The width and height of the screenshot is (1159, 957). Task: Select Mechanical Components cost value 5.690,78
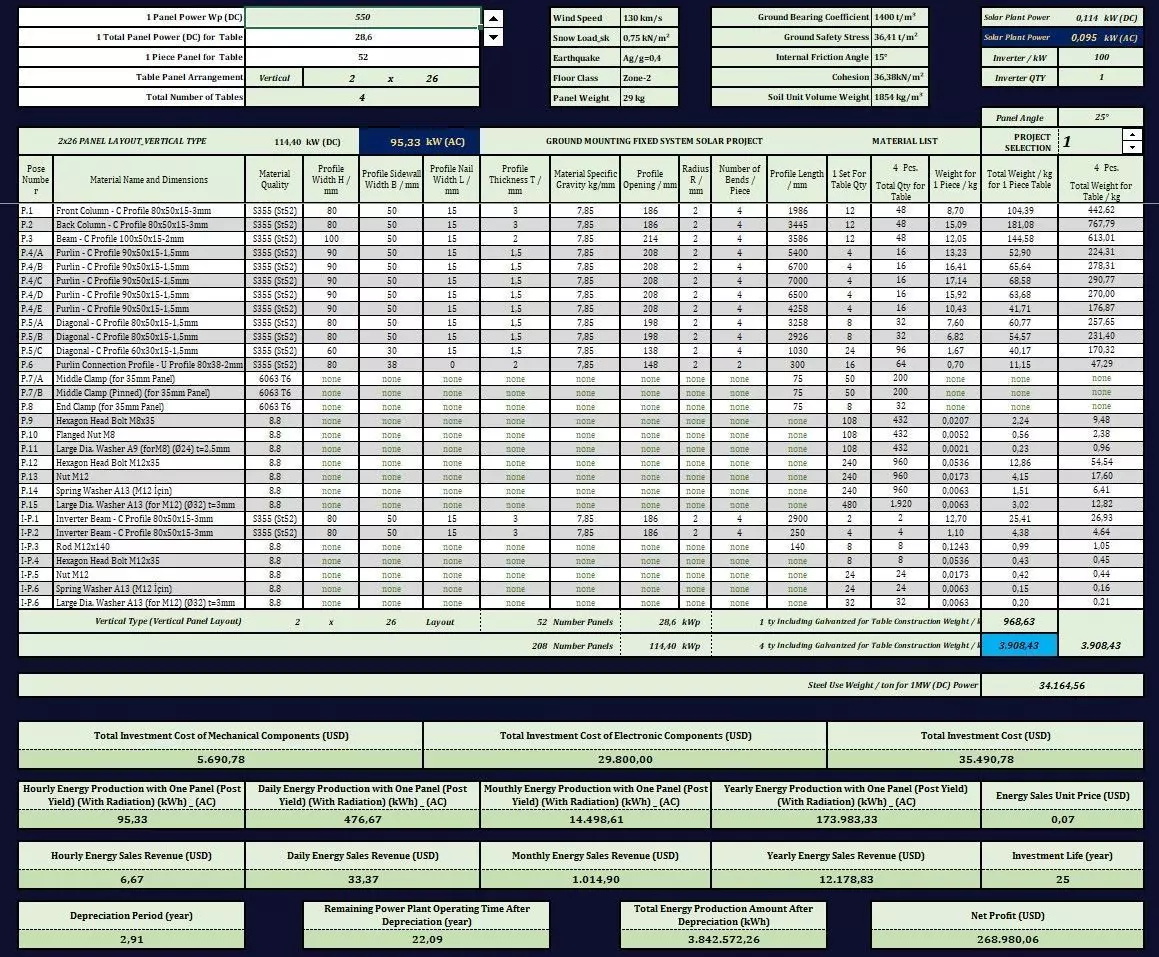pyautogui.click(x=220, y=760)
